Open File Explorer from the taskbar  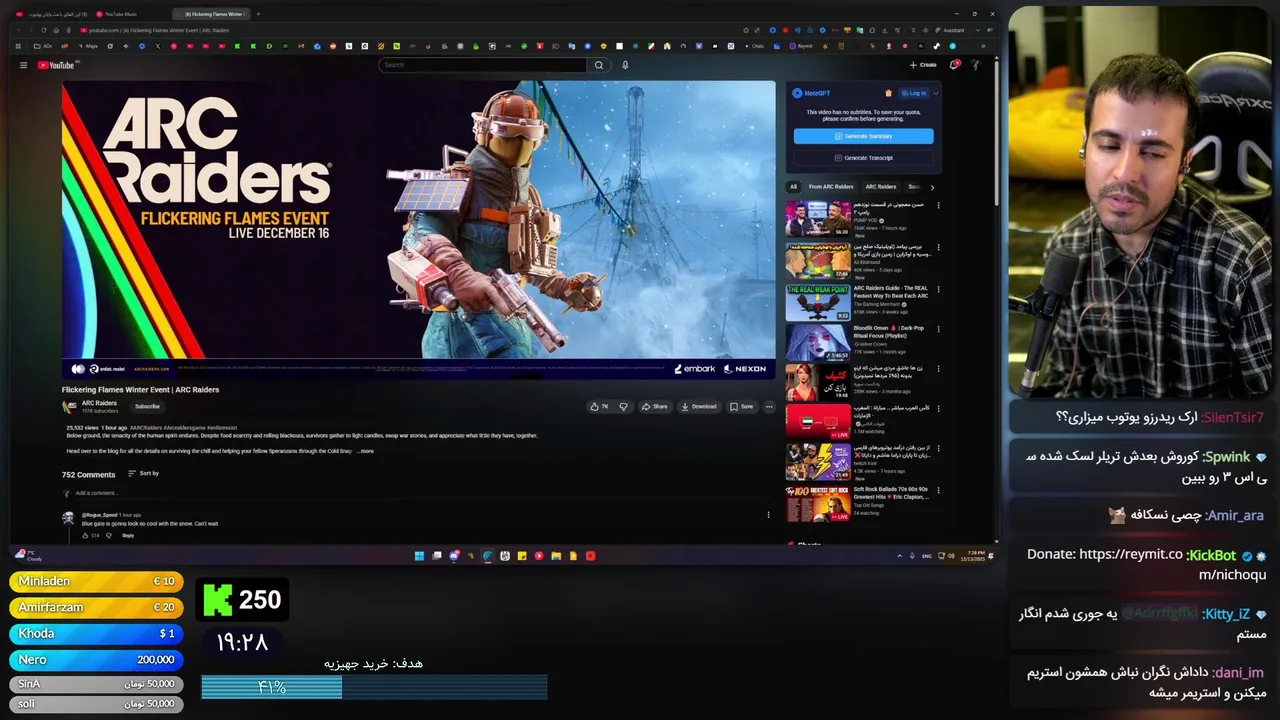(556, 556)
